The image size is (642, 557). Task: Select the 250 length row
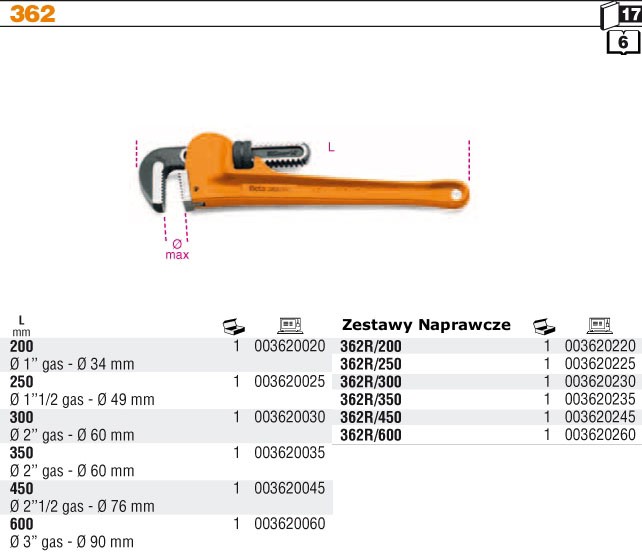(21, 382)
